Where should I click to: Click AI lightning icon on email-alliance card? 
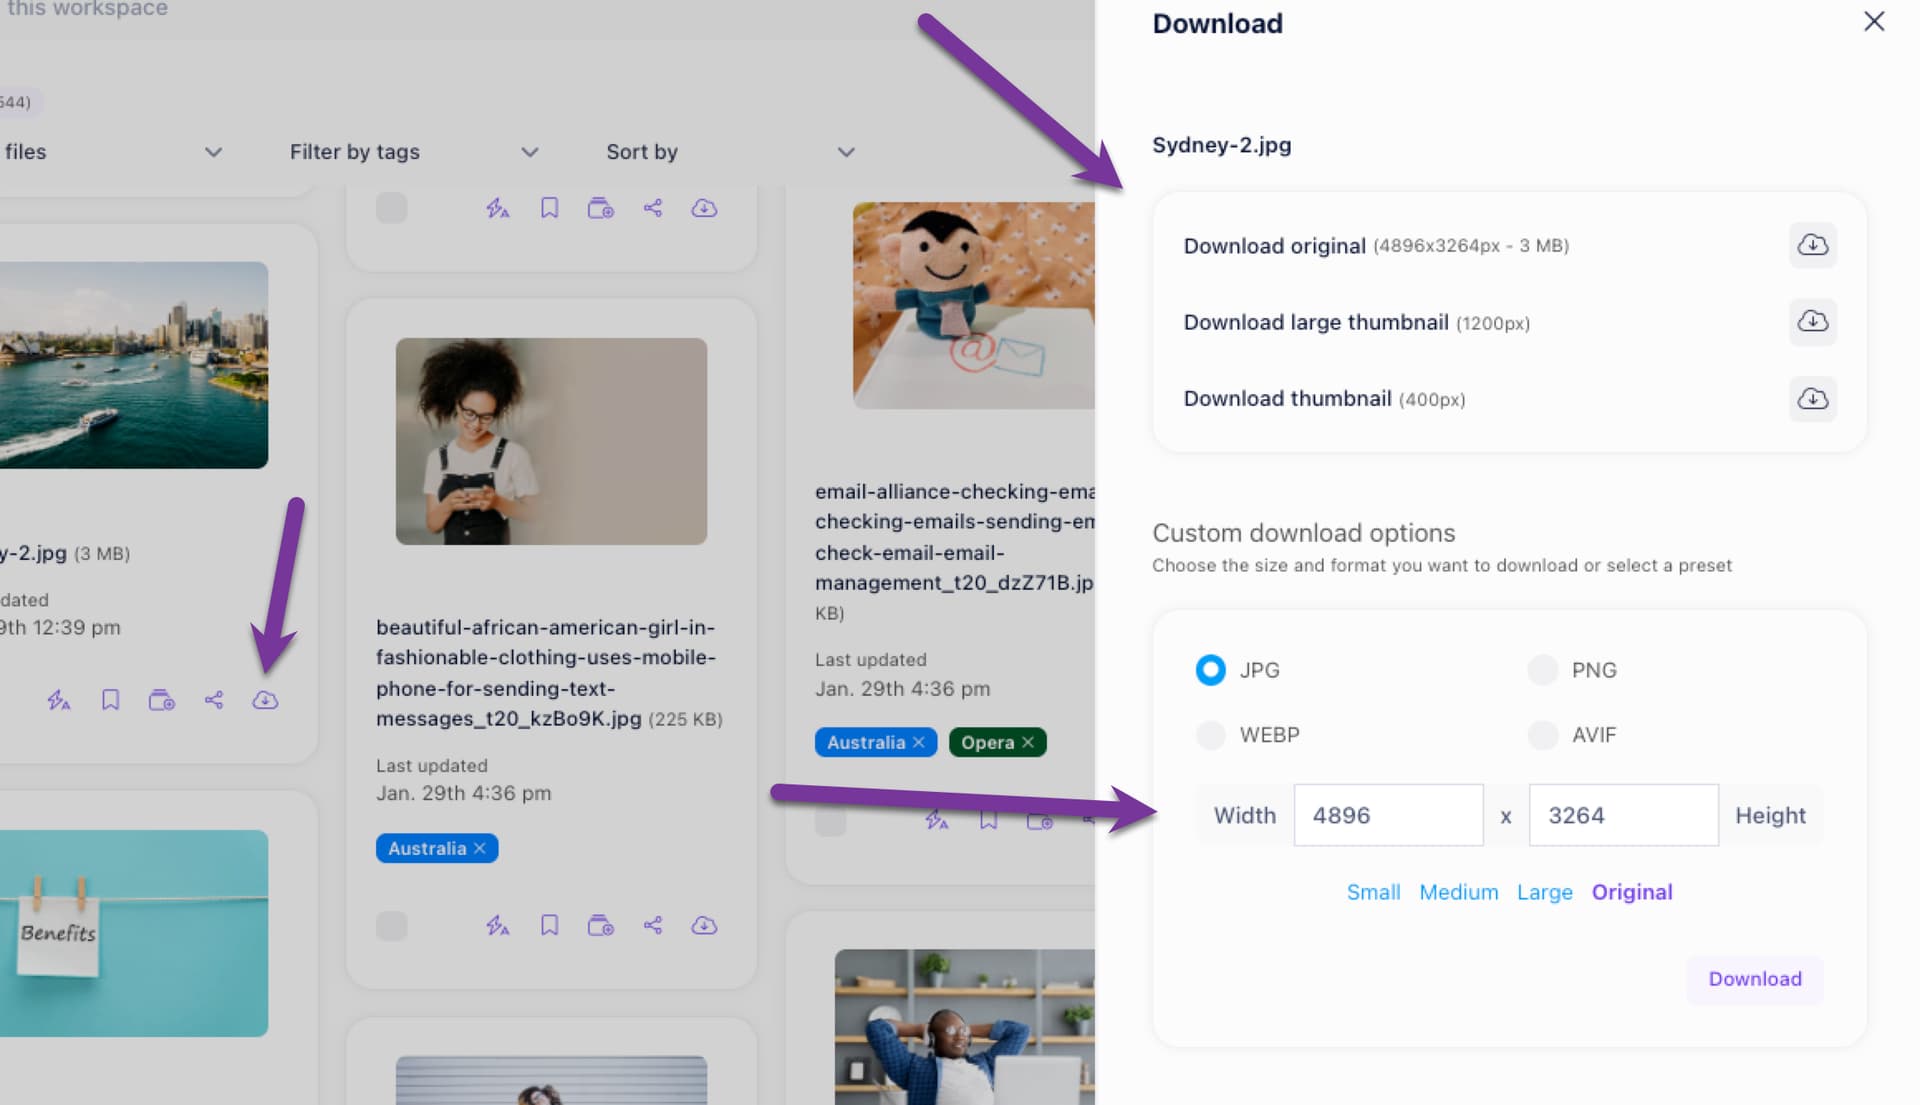pyautogui.click(x=937, y=821)
